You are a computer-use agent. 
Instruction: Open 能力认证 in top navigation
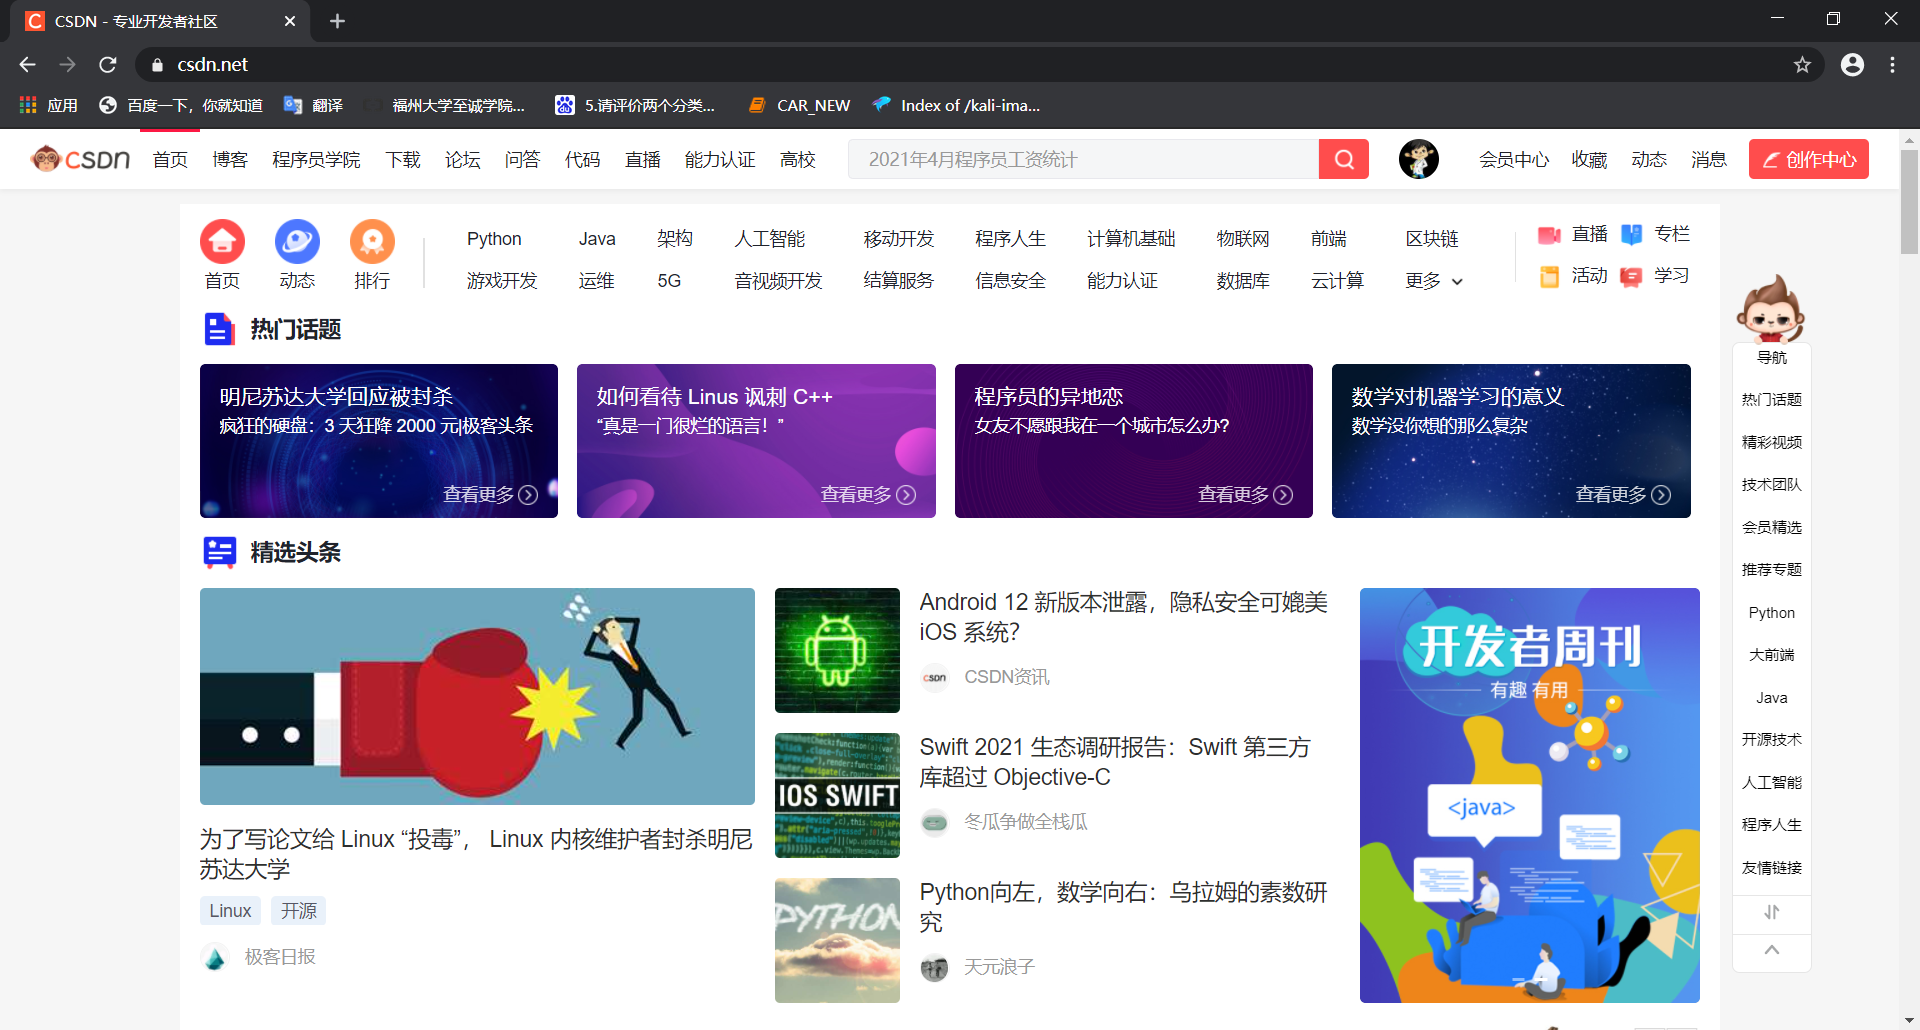(x=720, y=159)
